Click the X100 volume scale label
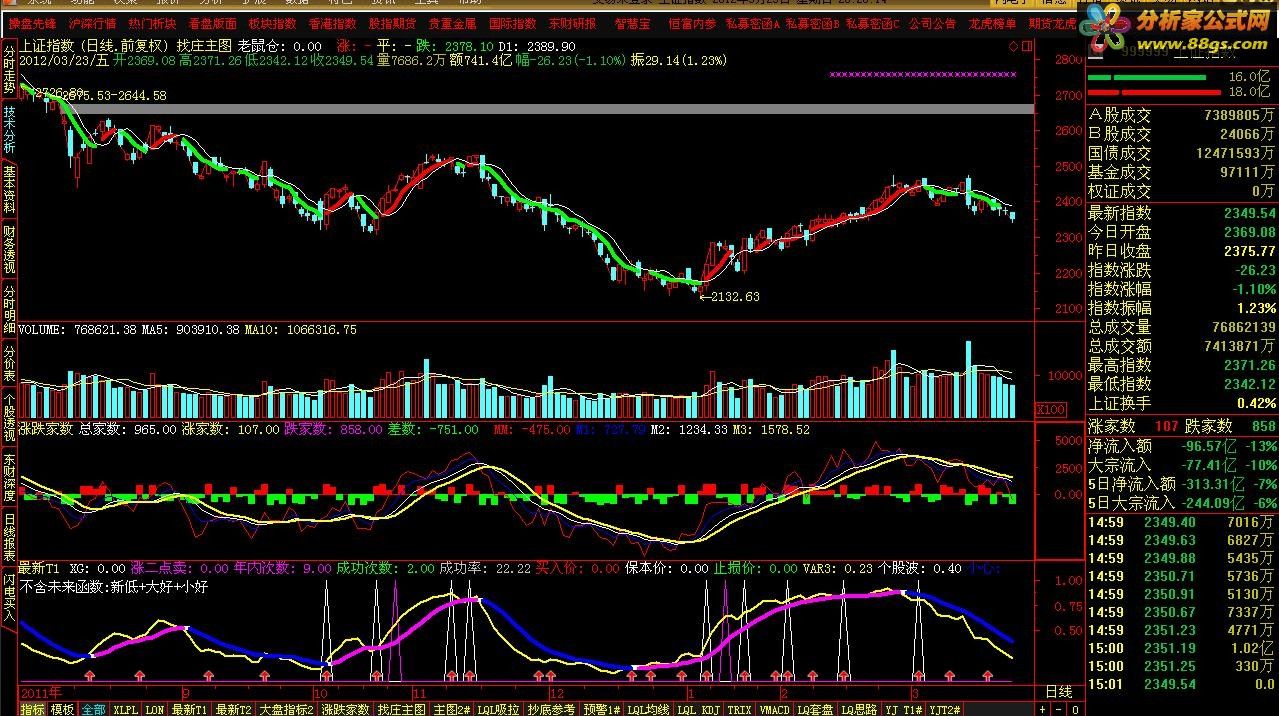Screen dimensions: 1279x716 pyautogui.click(x=1049, y=409)
